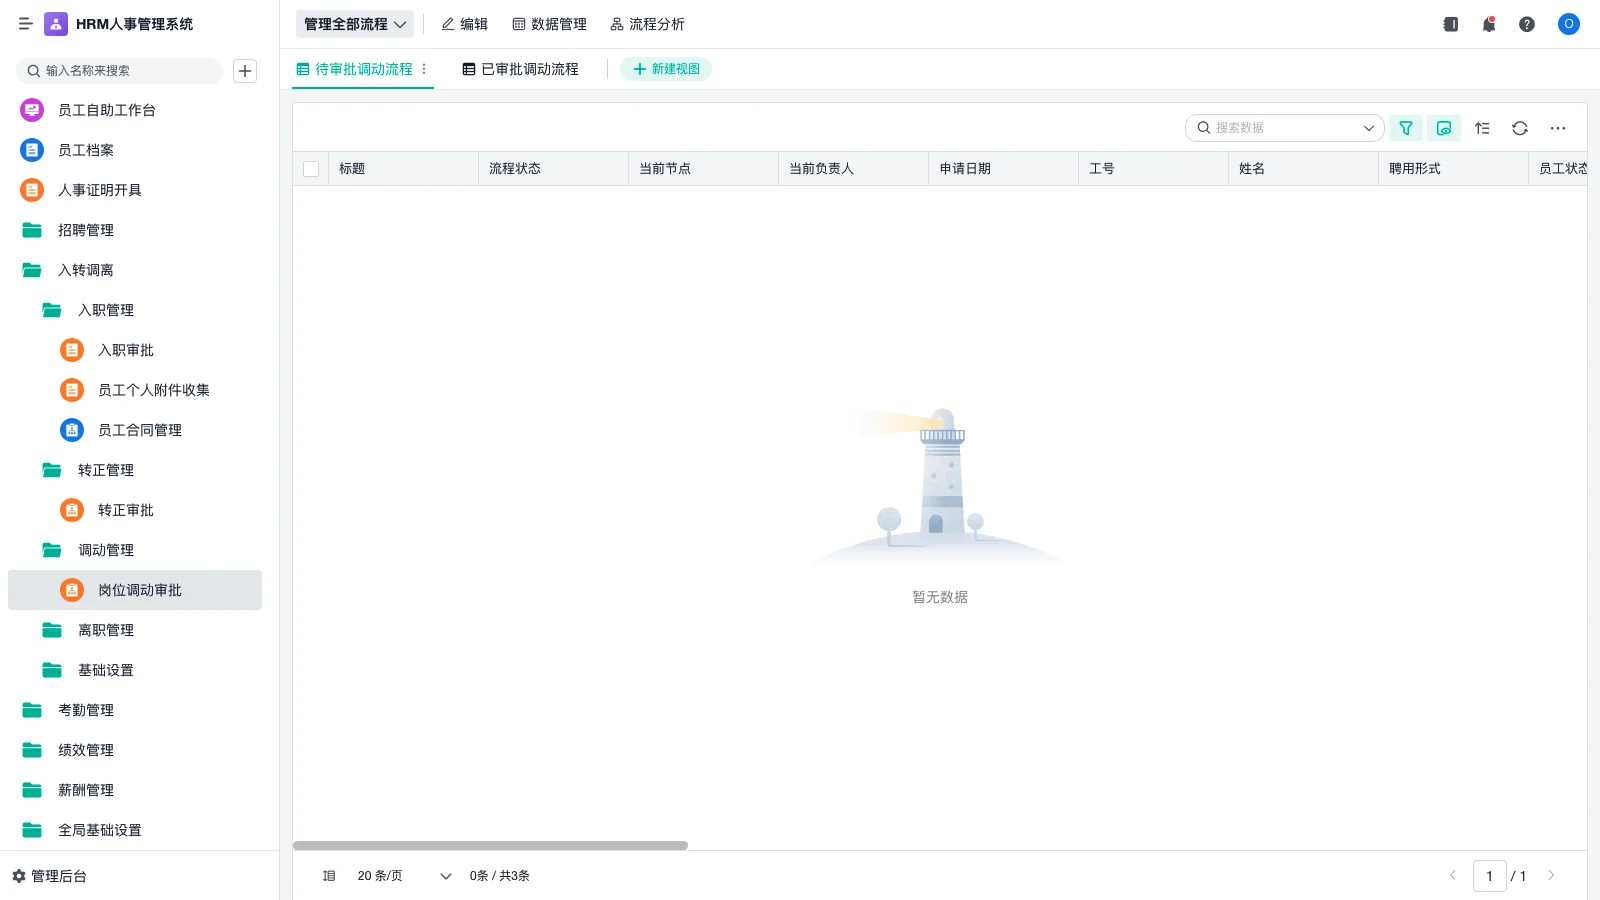Open notifications via the bell icon
This screenshot has height=900, width=1600.
pyautogui.click(x=1488, y=24)
